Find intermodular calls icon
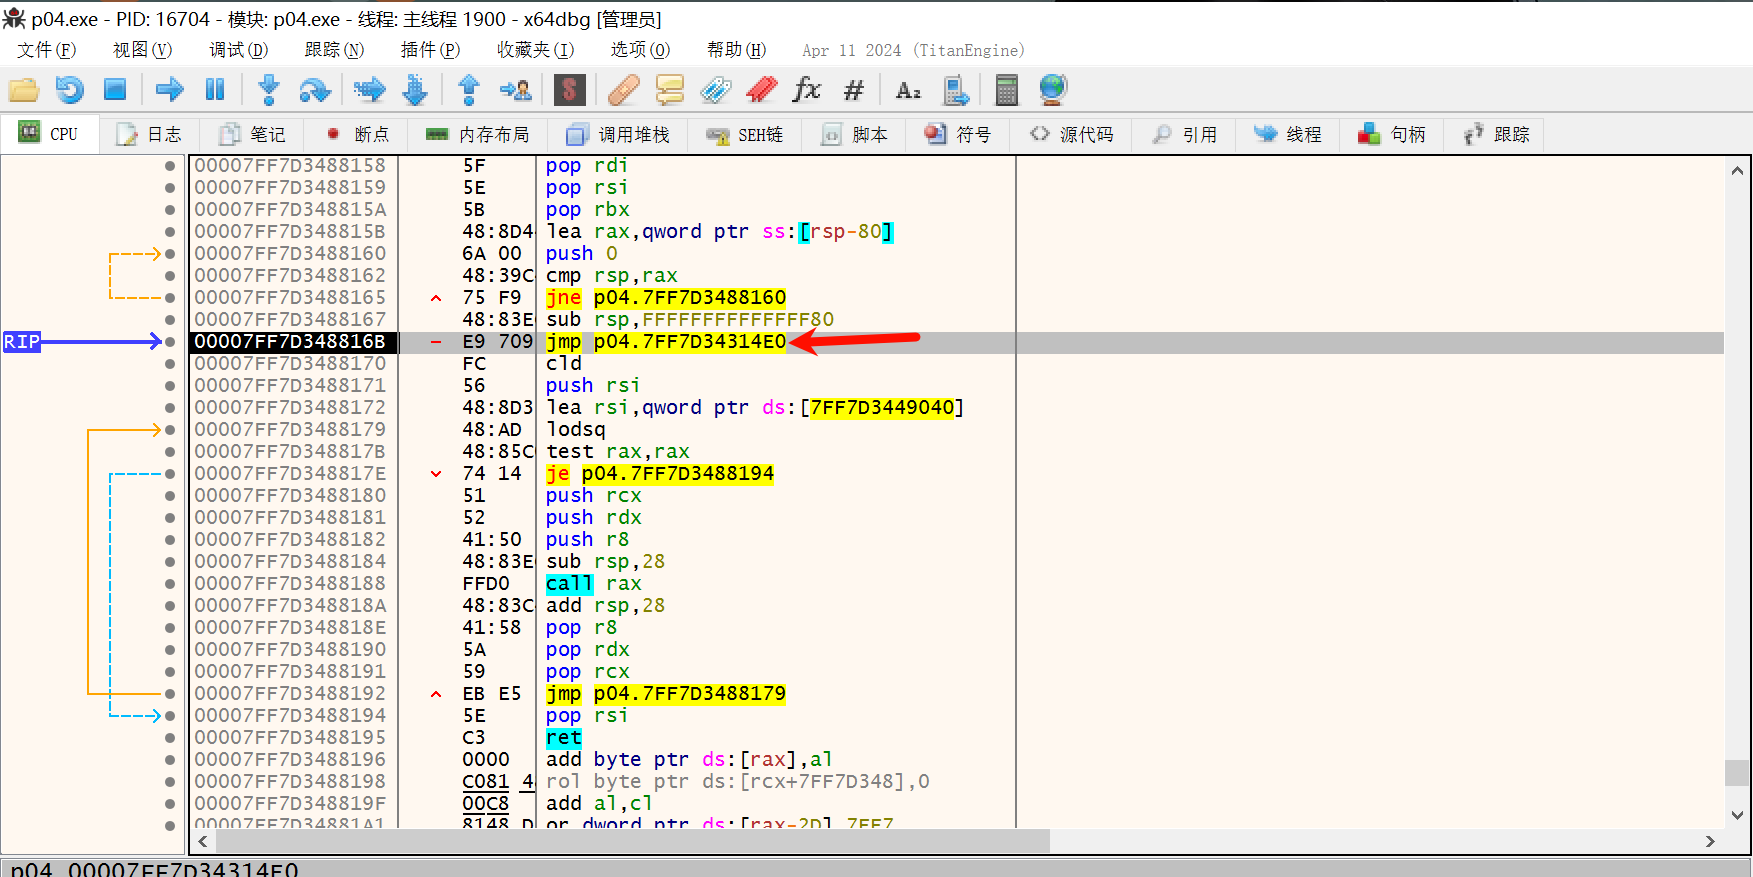 pyautogui.click(x=956, y=90)
